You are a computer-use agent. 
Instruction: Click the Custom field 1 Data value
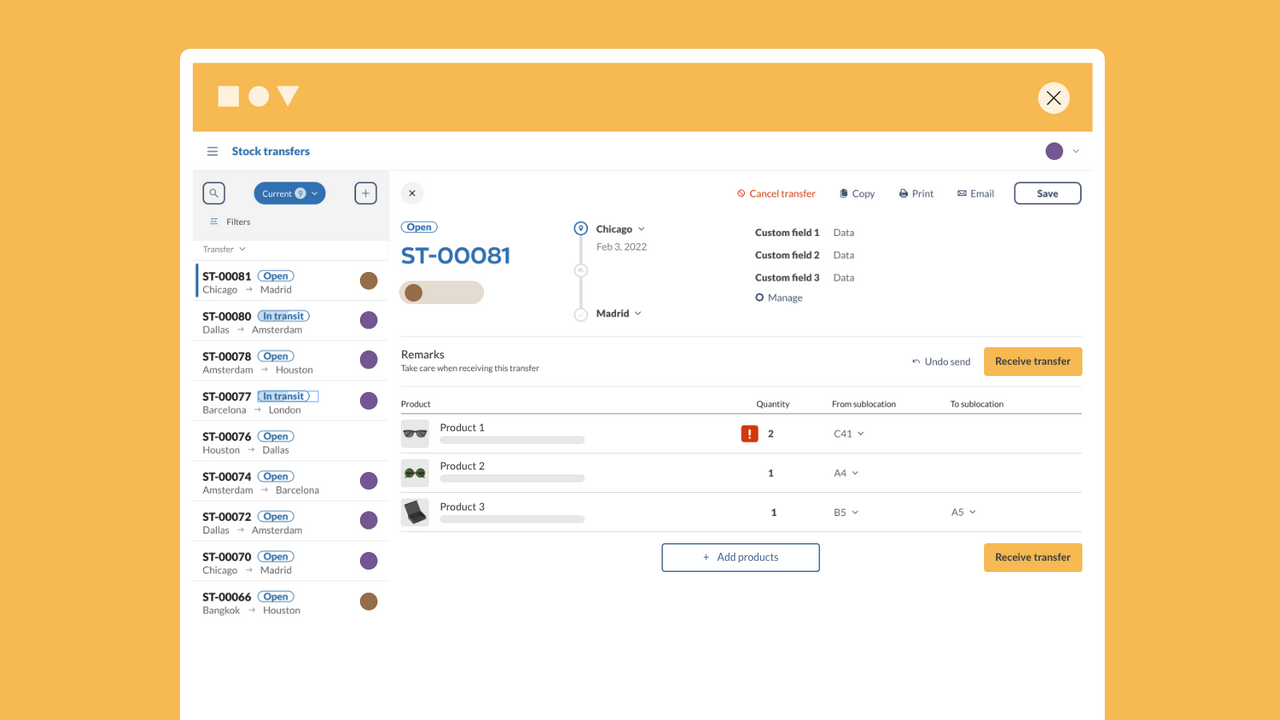844,233
